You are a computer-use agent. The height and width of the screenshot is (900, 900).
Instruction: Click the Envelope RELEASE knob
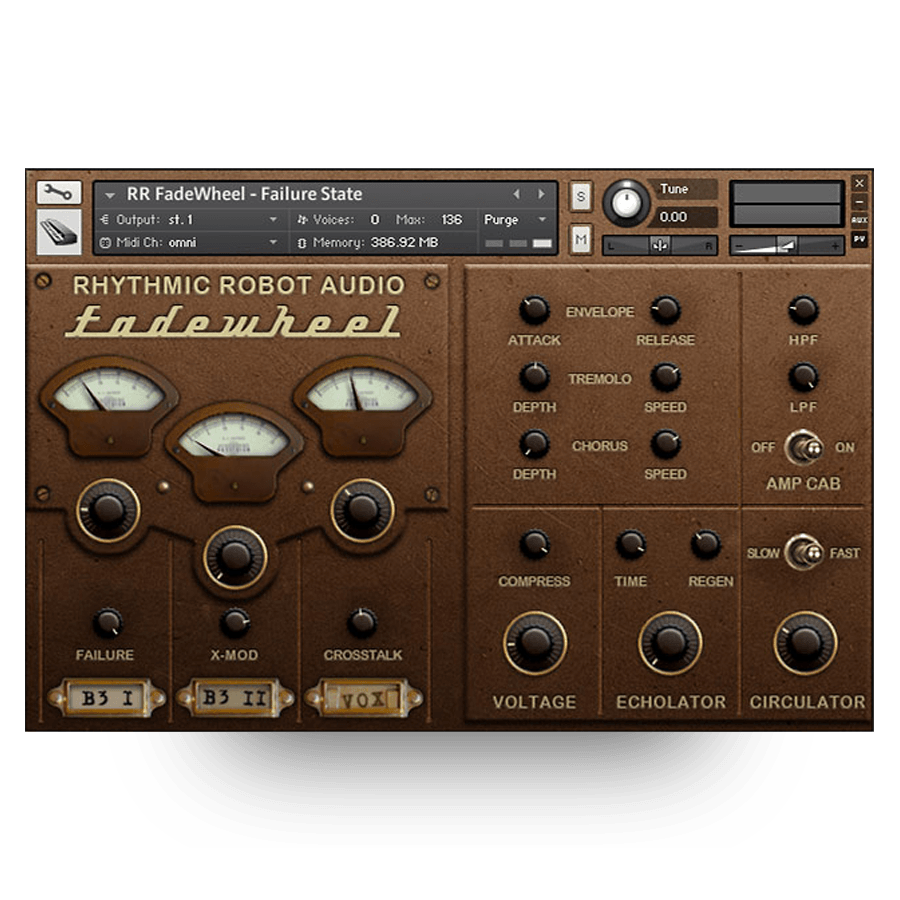[665, 309]
